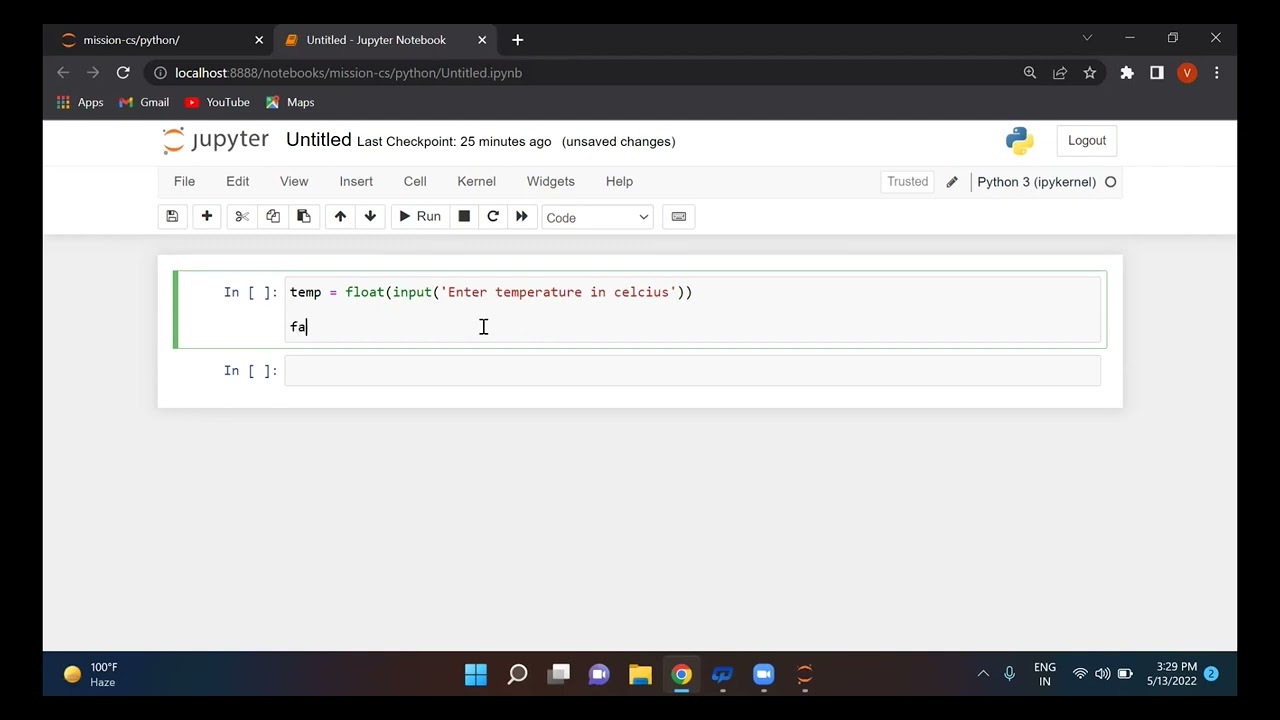The height and width of the screenshot is (720, 1280).
Task: Open the File menu
Action: point(184,182)
